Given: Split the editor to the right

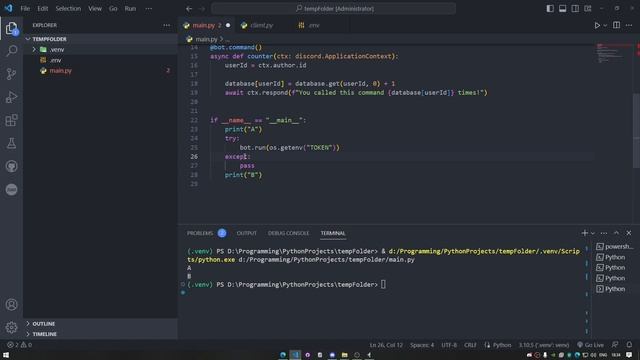Looking at the screenshot, I should (x=616, y=25).
